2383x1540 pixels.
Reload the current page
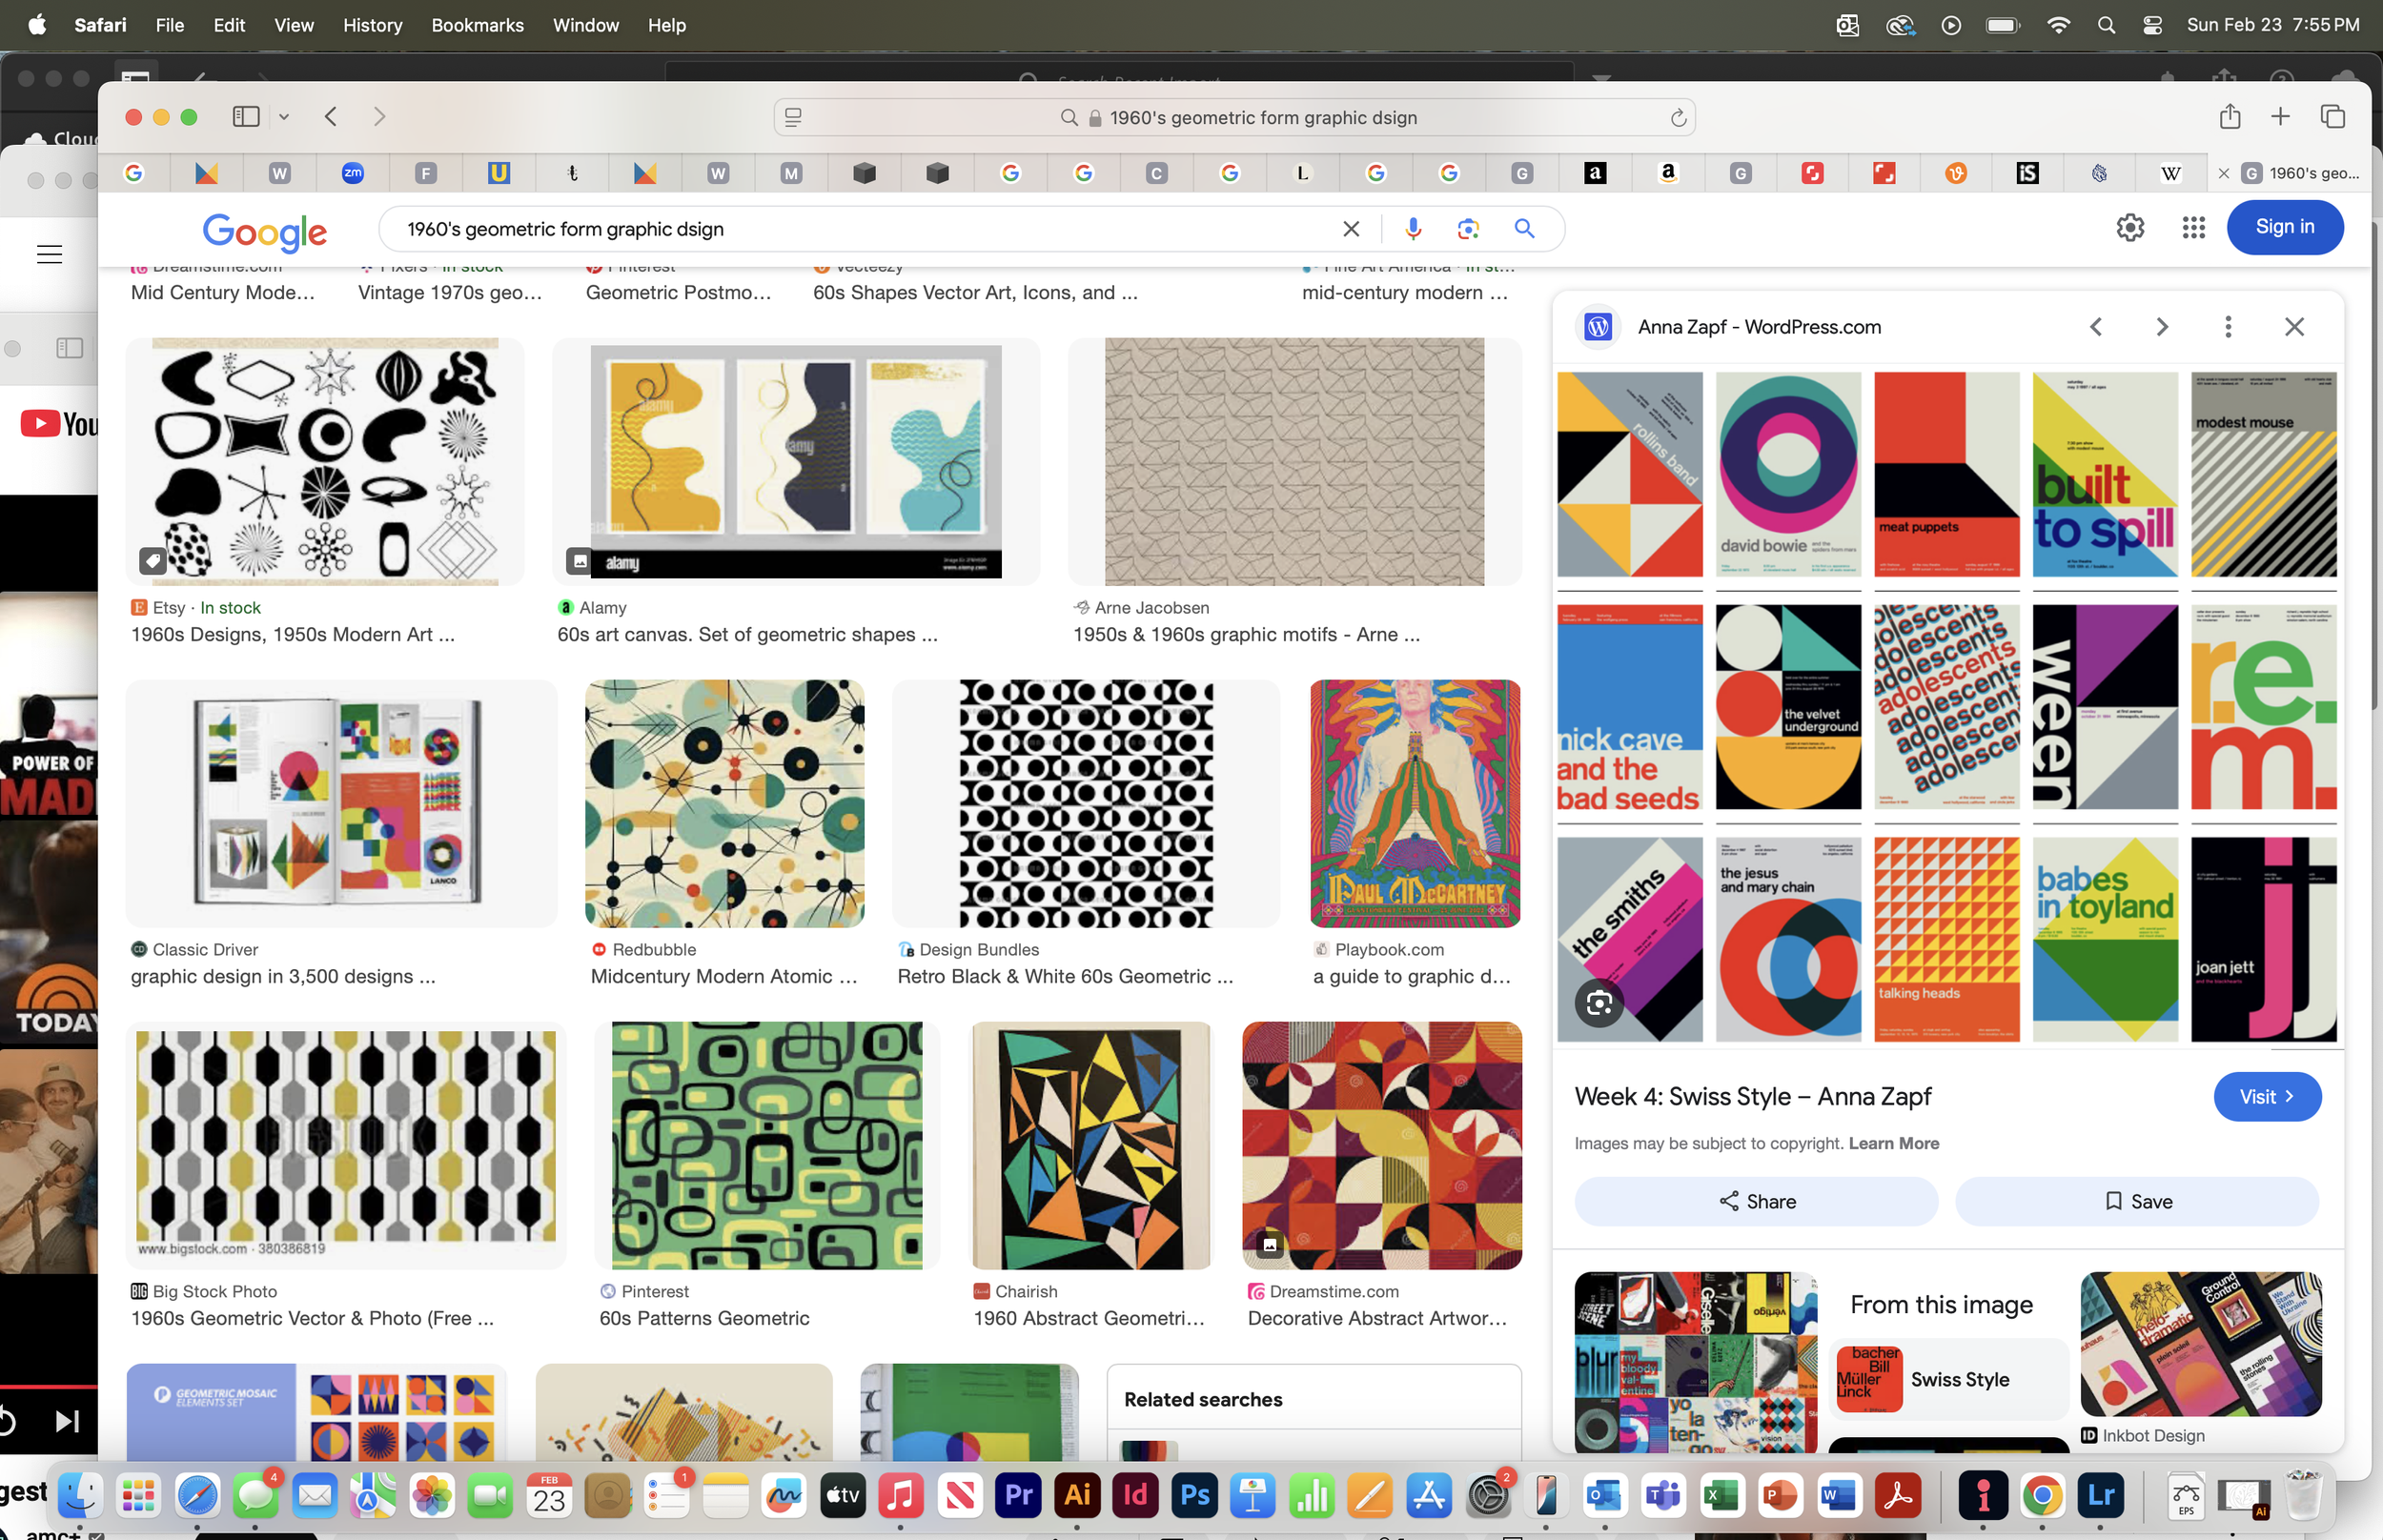pos(1678,118)
